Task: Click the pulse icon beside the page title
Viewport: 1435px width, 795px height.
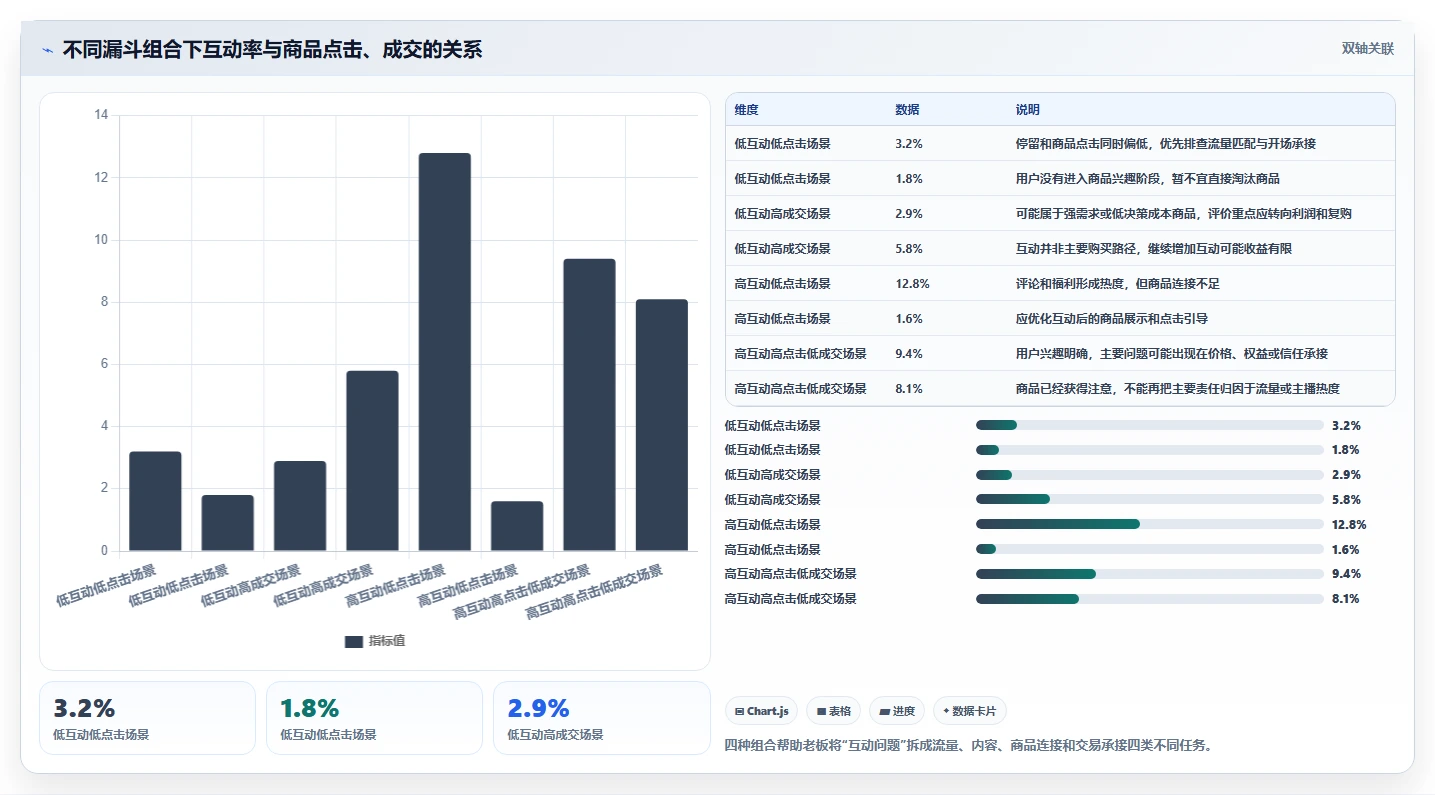Action: point(47,50)
